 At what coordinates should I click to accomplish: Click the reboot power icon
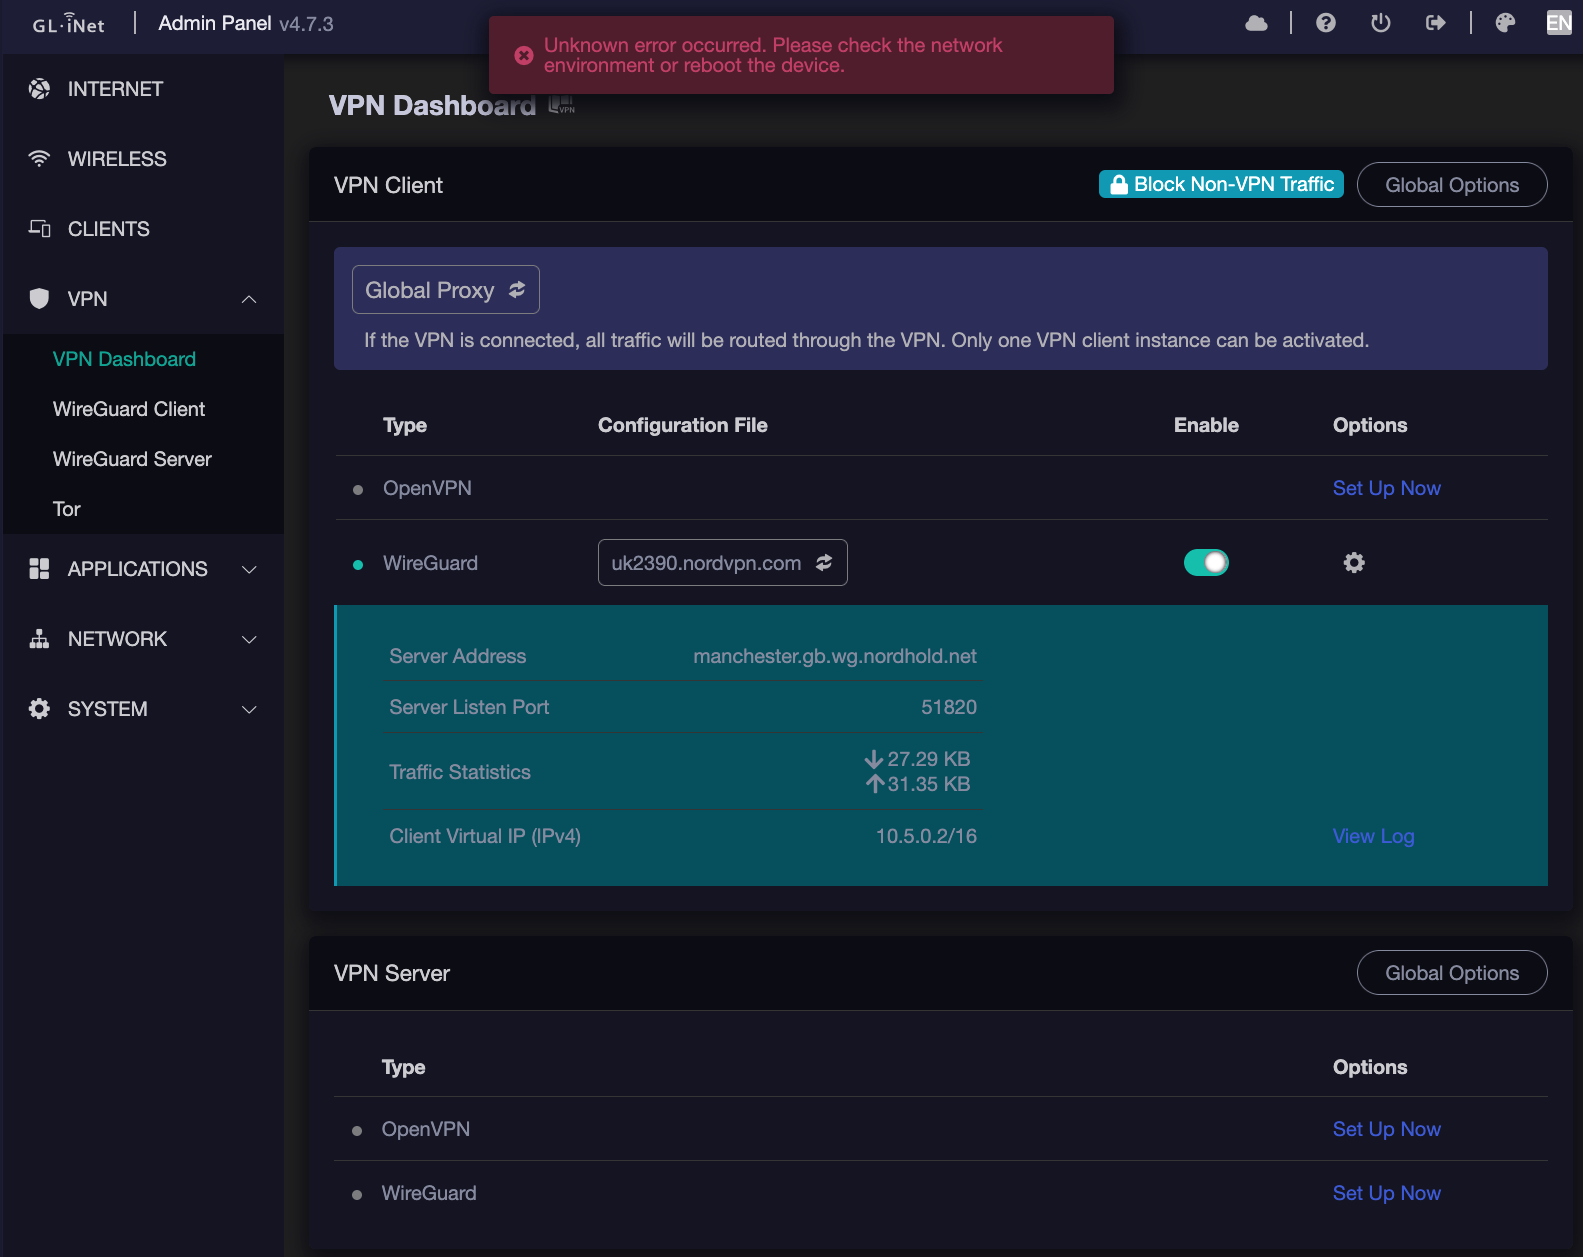(1380, 23)
